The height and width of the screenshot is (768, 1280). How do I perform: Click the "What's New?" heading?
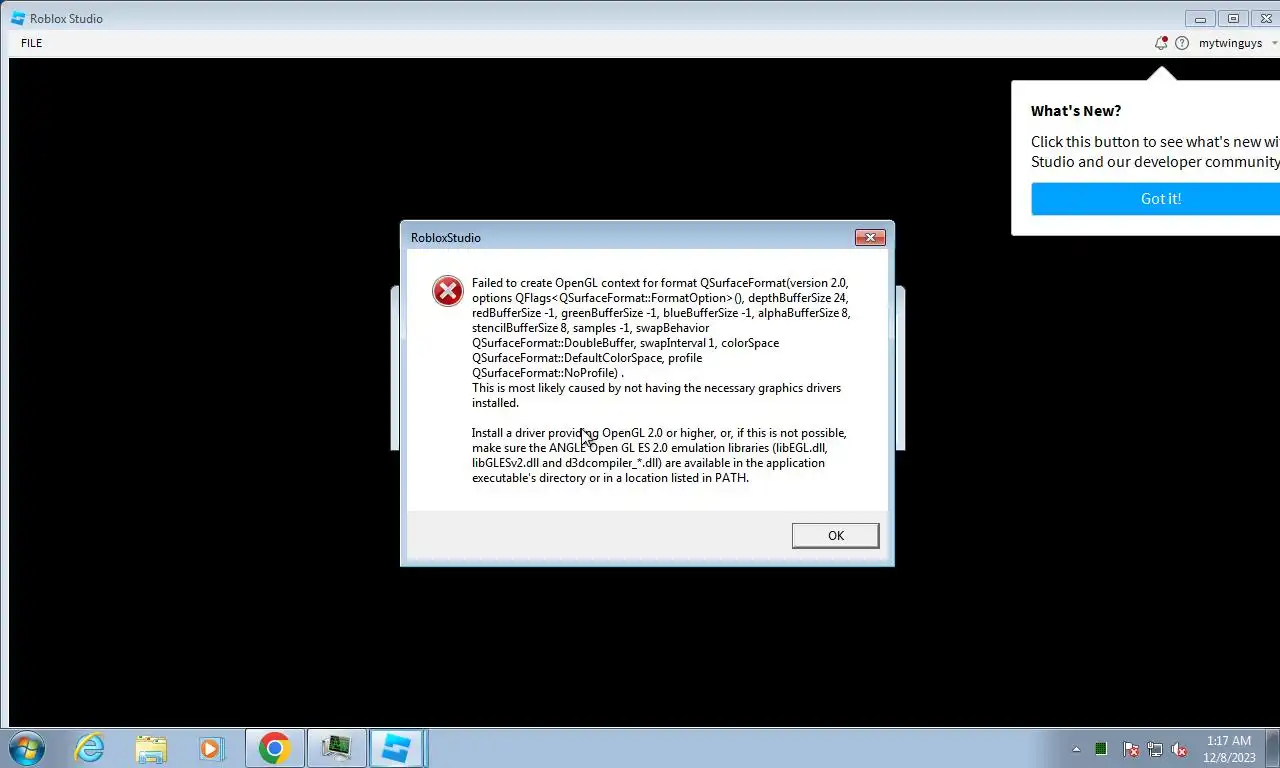1076,111
